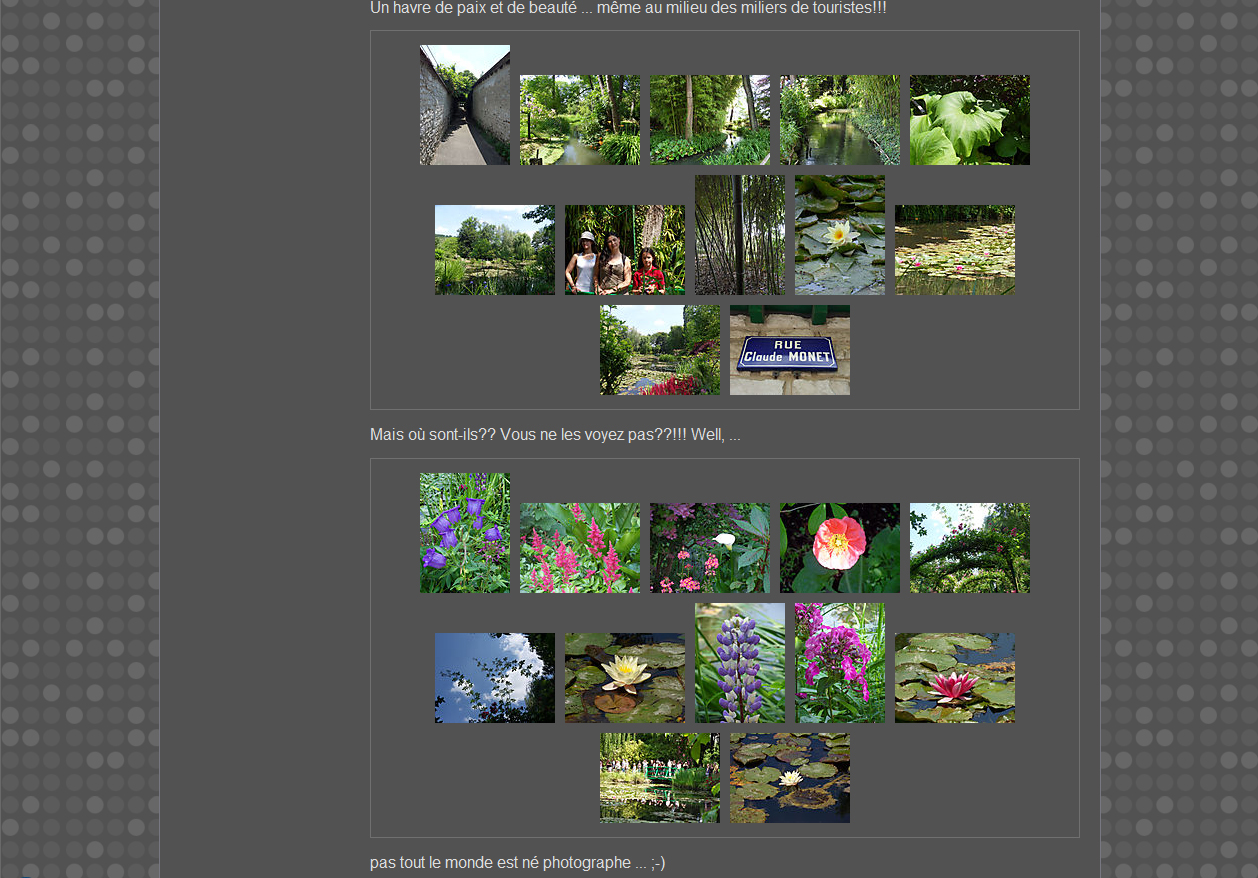The width and height of the screenshot is (1258, 878).
Task: View the deep pink water lily photo
Action: click(954, 678)
